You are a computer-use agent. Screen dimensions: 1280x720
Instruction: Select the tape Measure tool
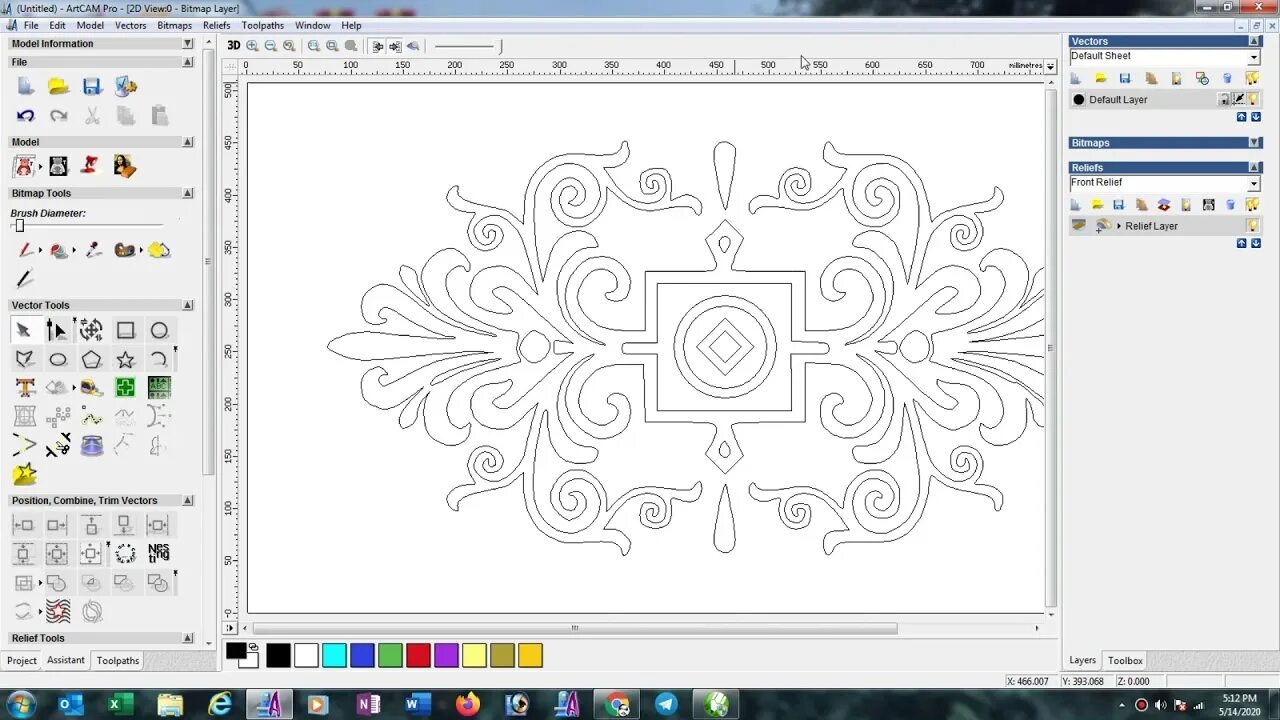(x=91, y=387)
